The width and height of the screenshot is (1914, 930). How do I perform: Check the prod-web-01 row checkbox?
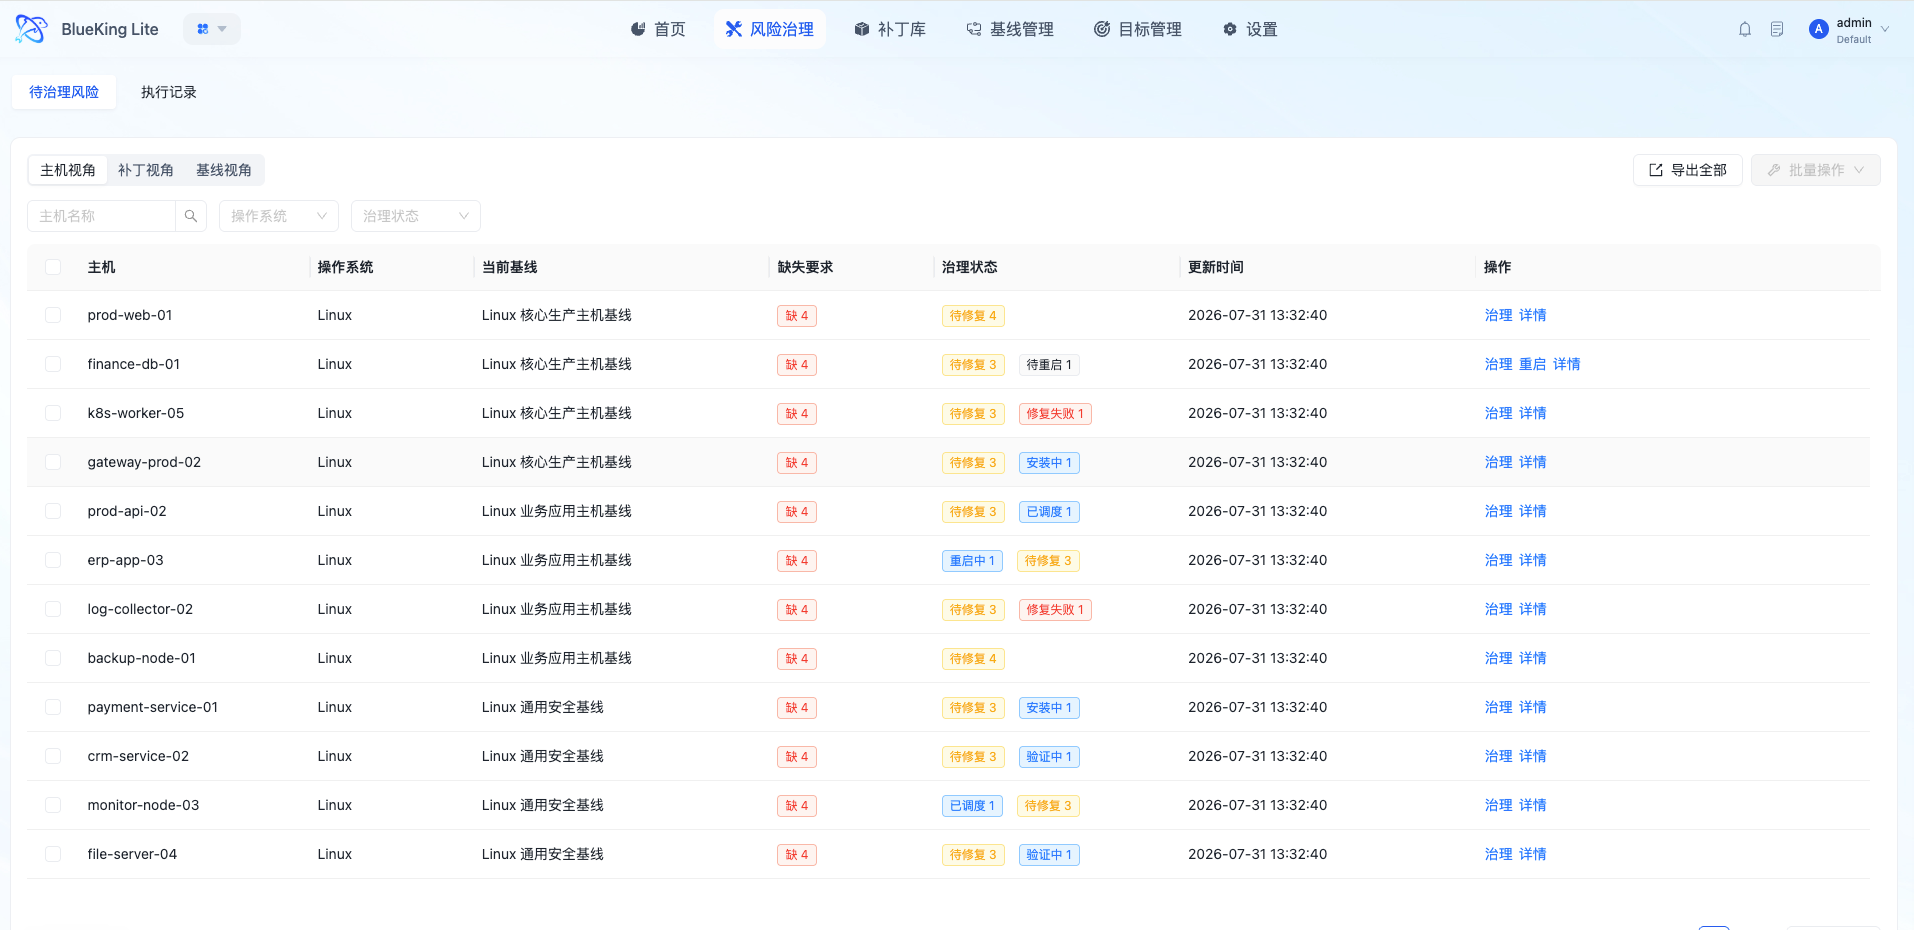coord(53,315)
